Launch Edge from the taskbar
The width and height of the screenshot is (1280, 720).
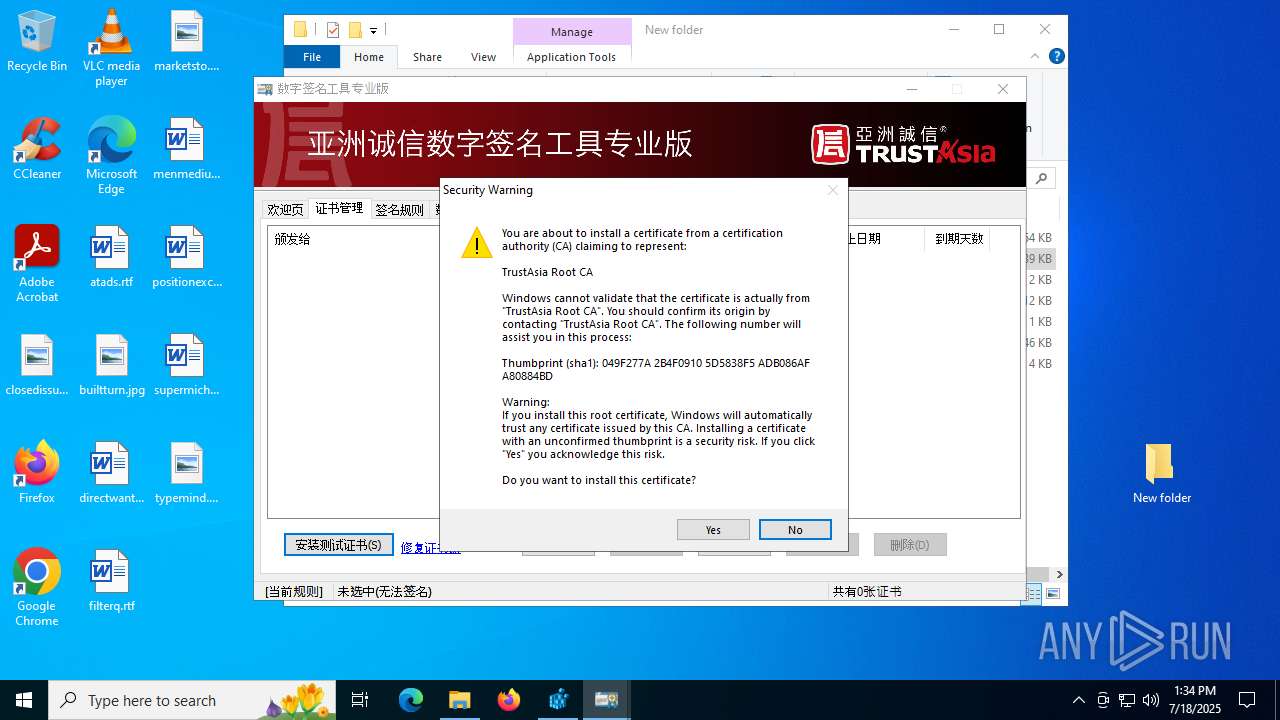(x=411, y=700)
